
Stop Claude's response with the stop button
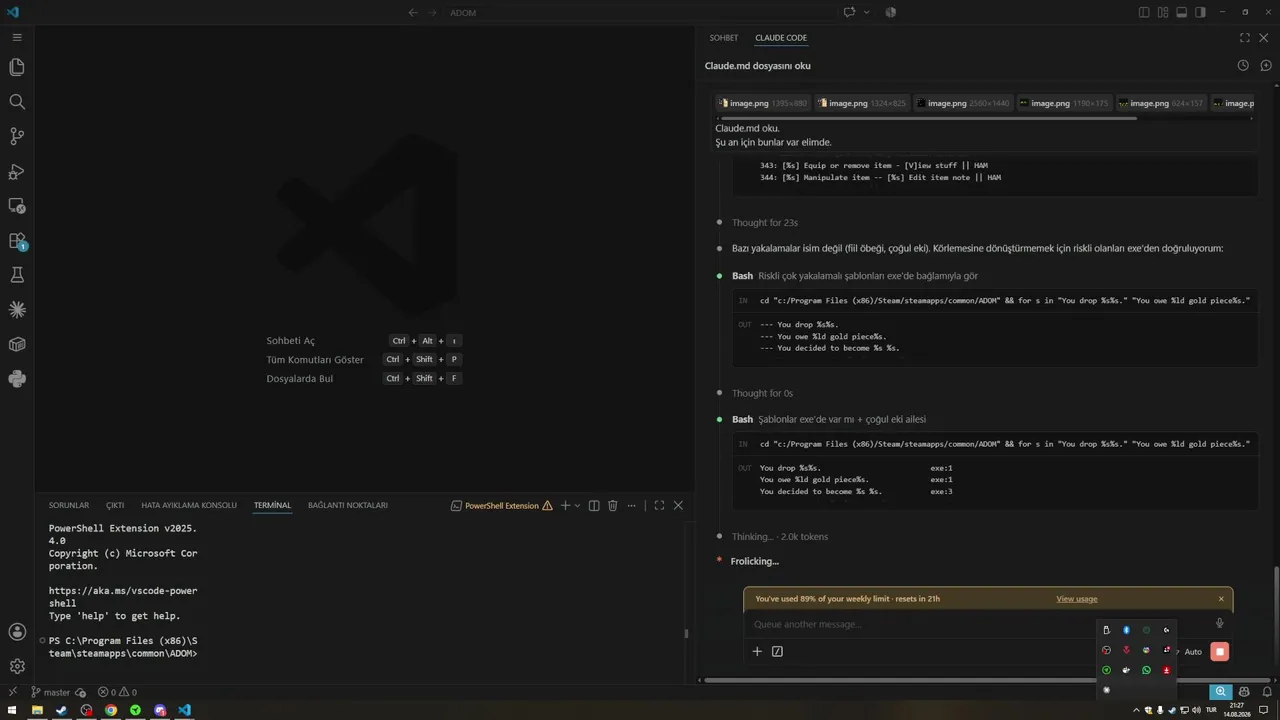click(1219, 651)
